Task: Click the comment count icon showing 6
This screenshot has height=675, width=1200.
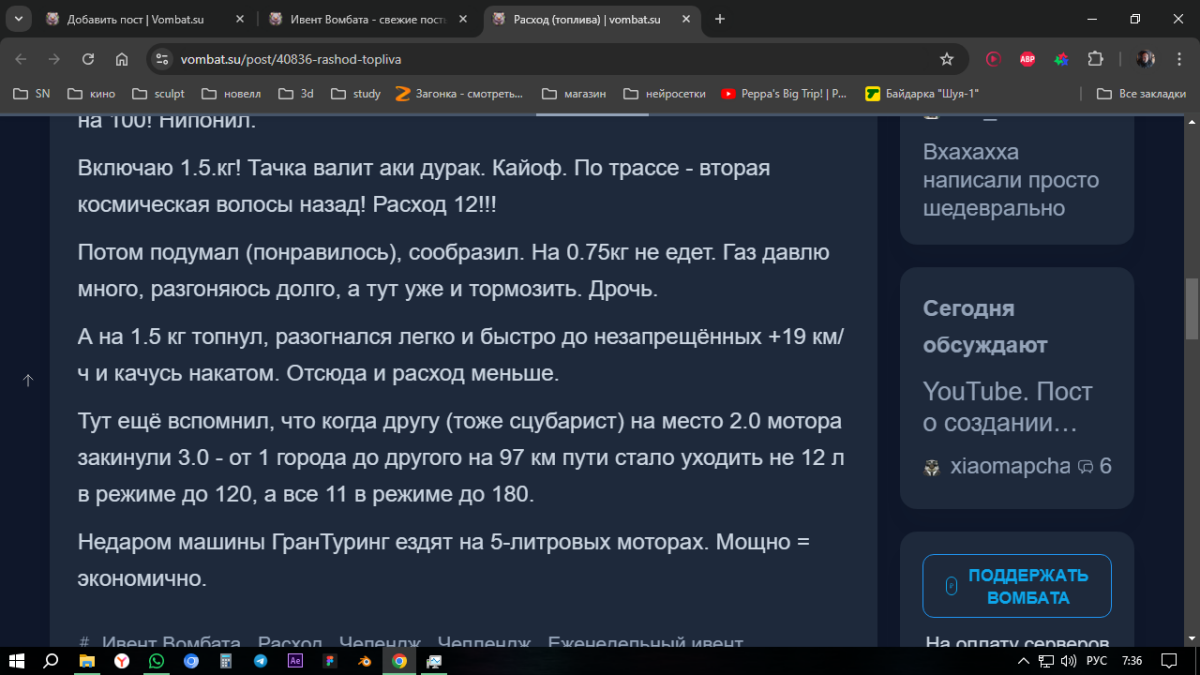Action: (x=1086, y=467)
